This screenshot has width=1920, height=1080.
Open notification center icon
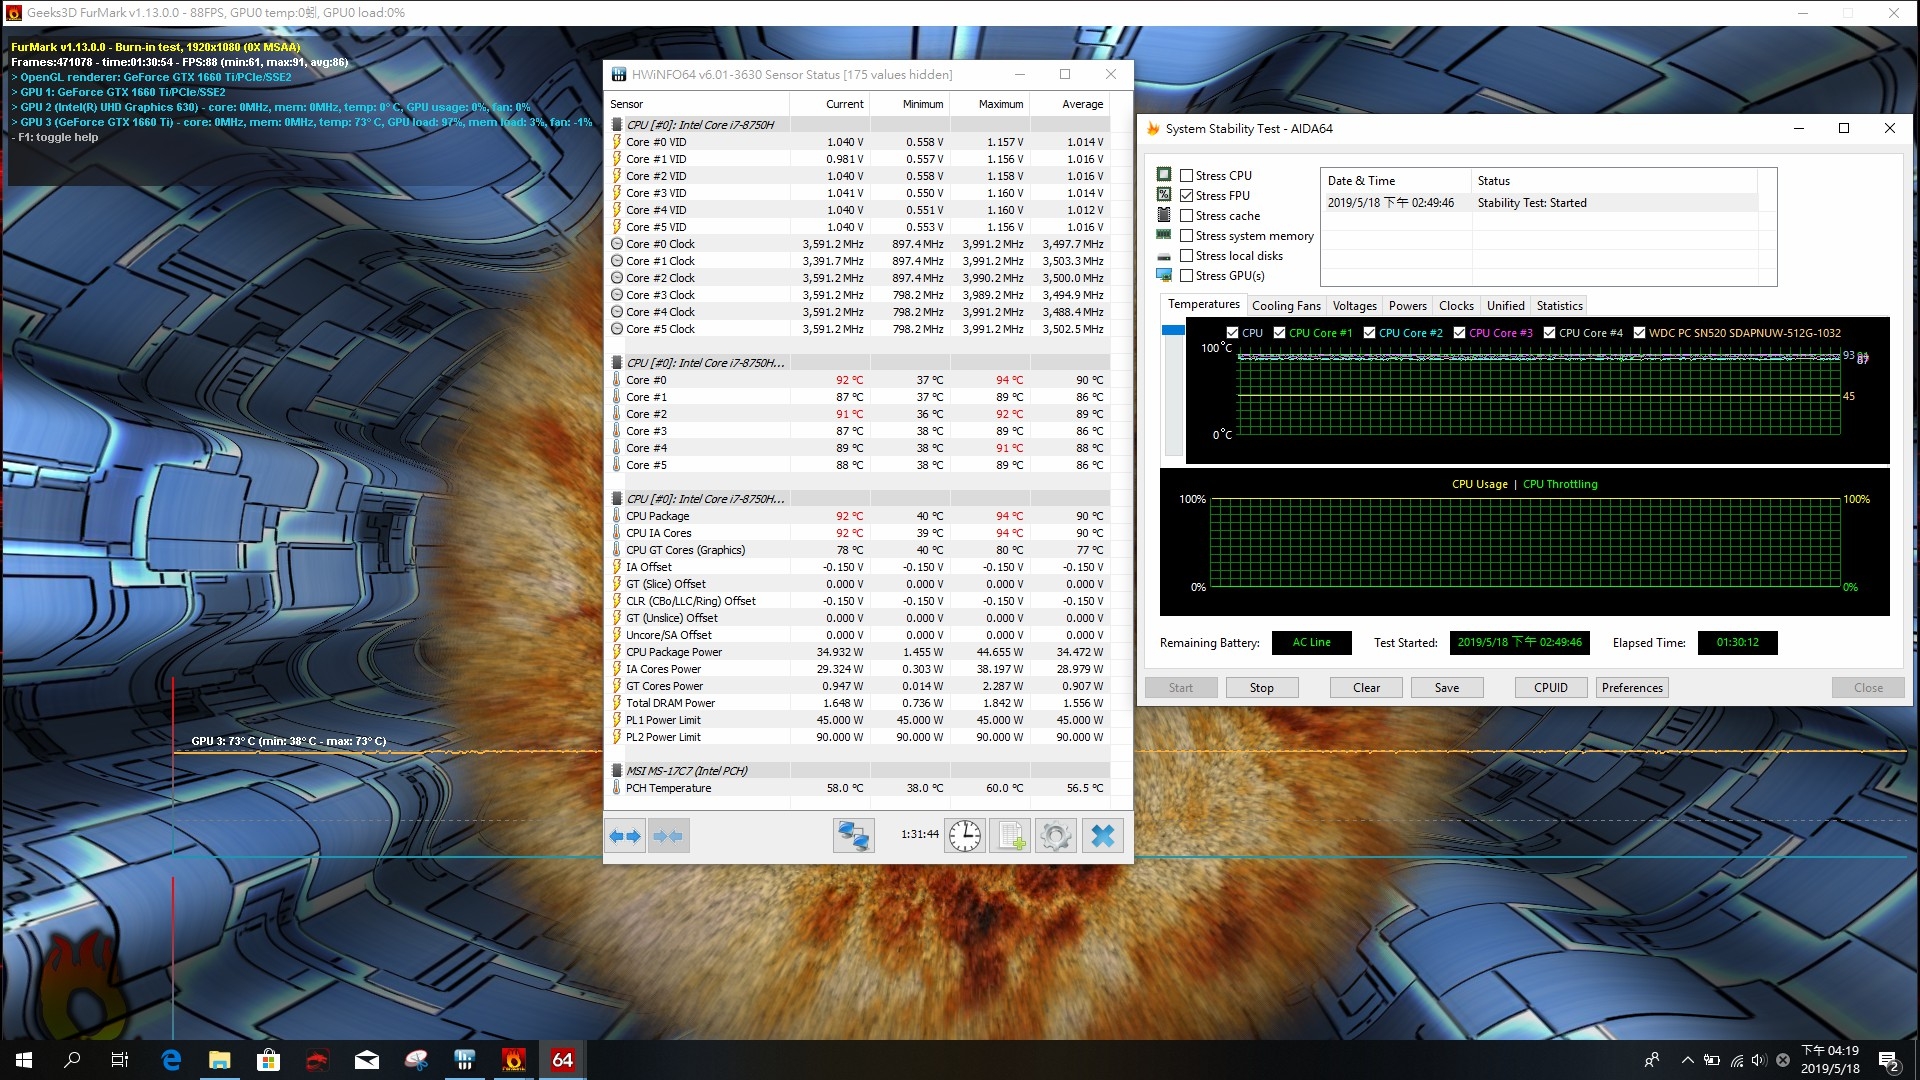(x=1888, y=1060)
